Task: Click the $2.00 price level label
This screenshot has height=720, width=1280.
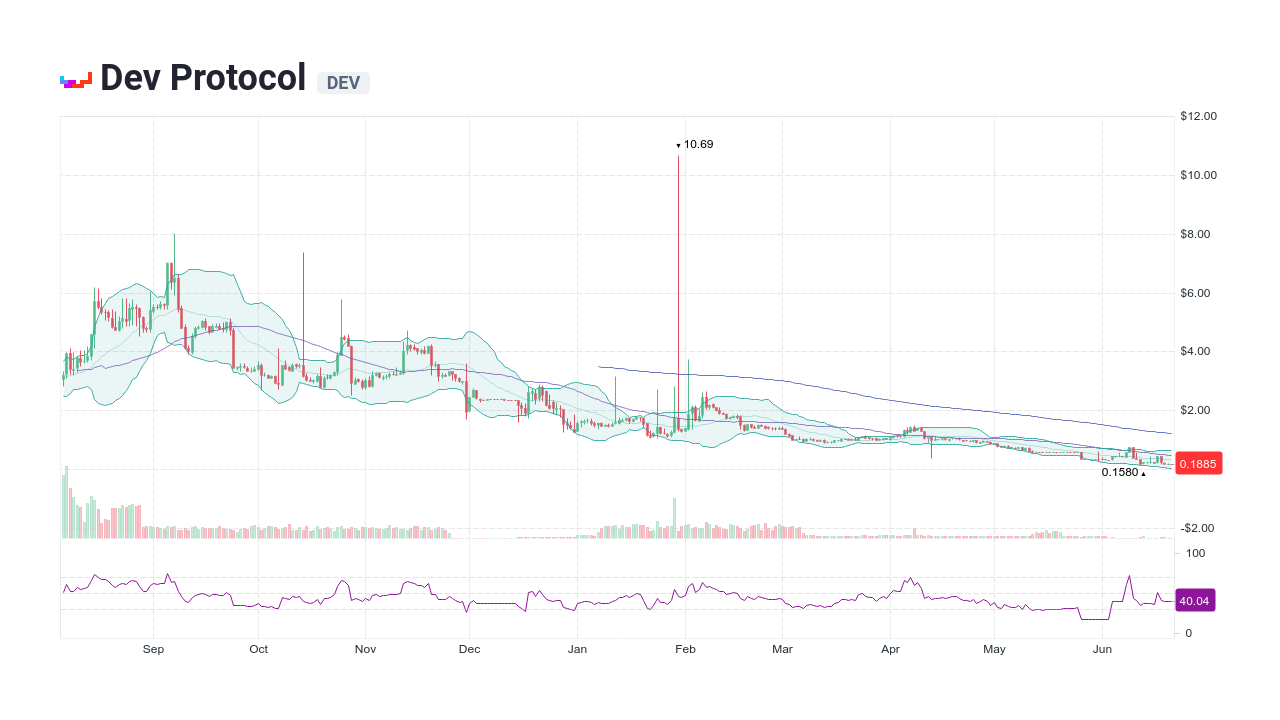Action: [1196, 410]
